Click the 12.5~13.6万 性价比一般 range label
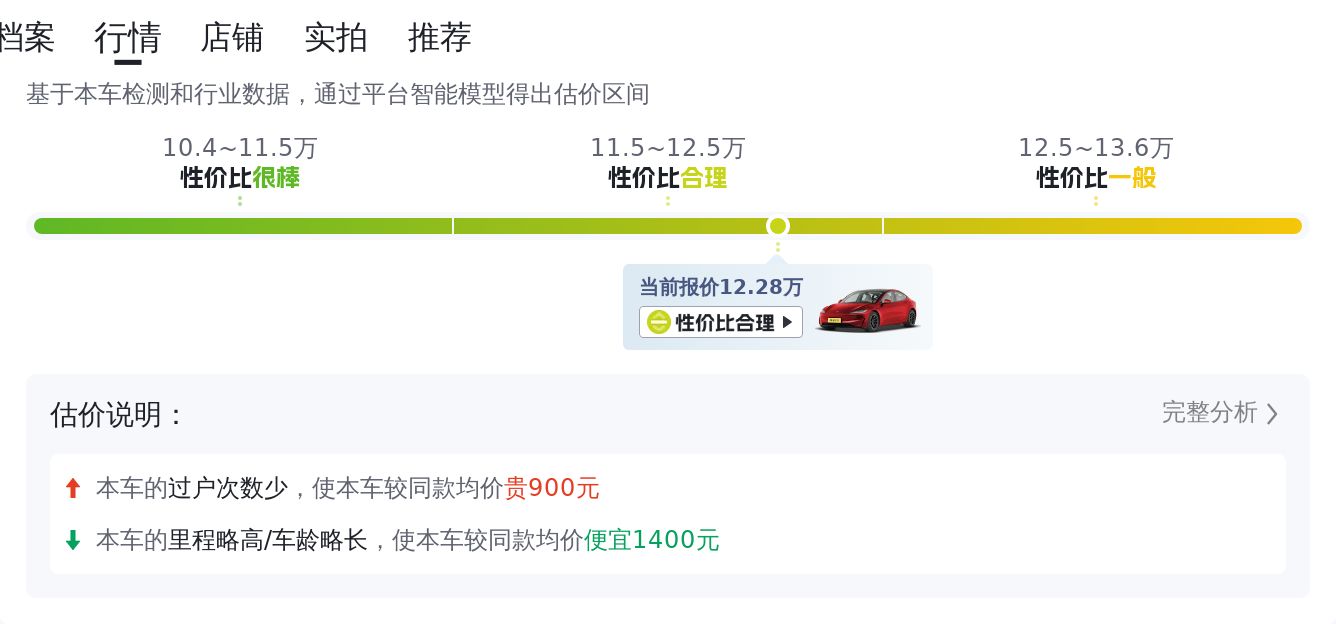 (x=1096, y=163)
